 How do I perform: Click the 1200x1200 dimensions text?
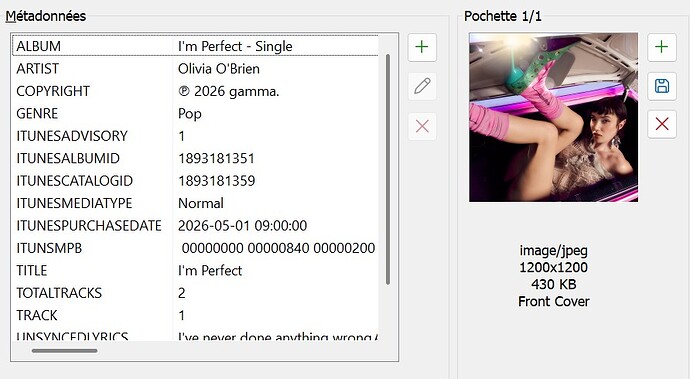click(x=554, y=268)
